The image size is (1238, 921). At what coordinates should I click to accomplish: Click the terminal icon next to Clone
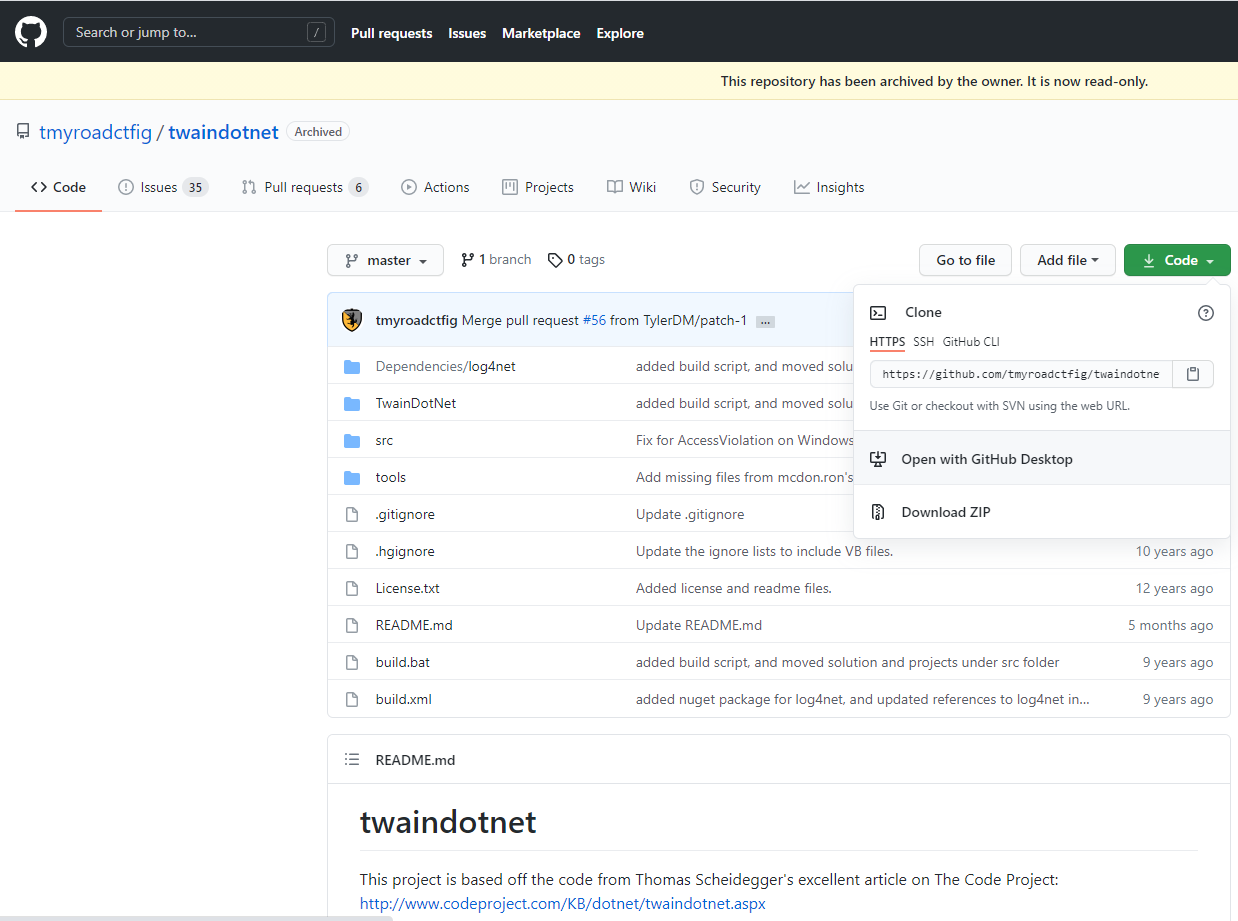(x=878, y=313)
